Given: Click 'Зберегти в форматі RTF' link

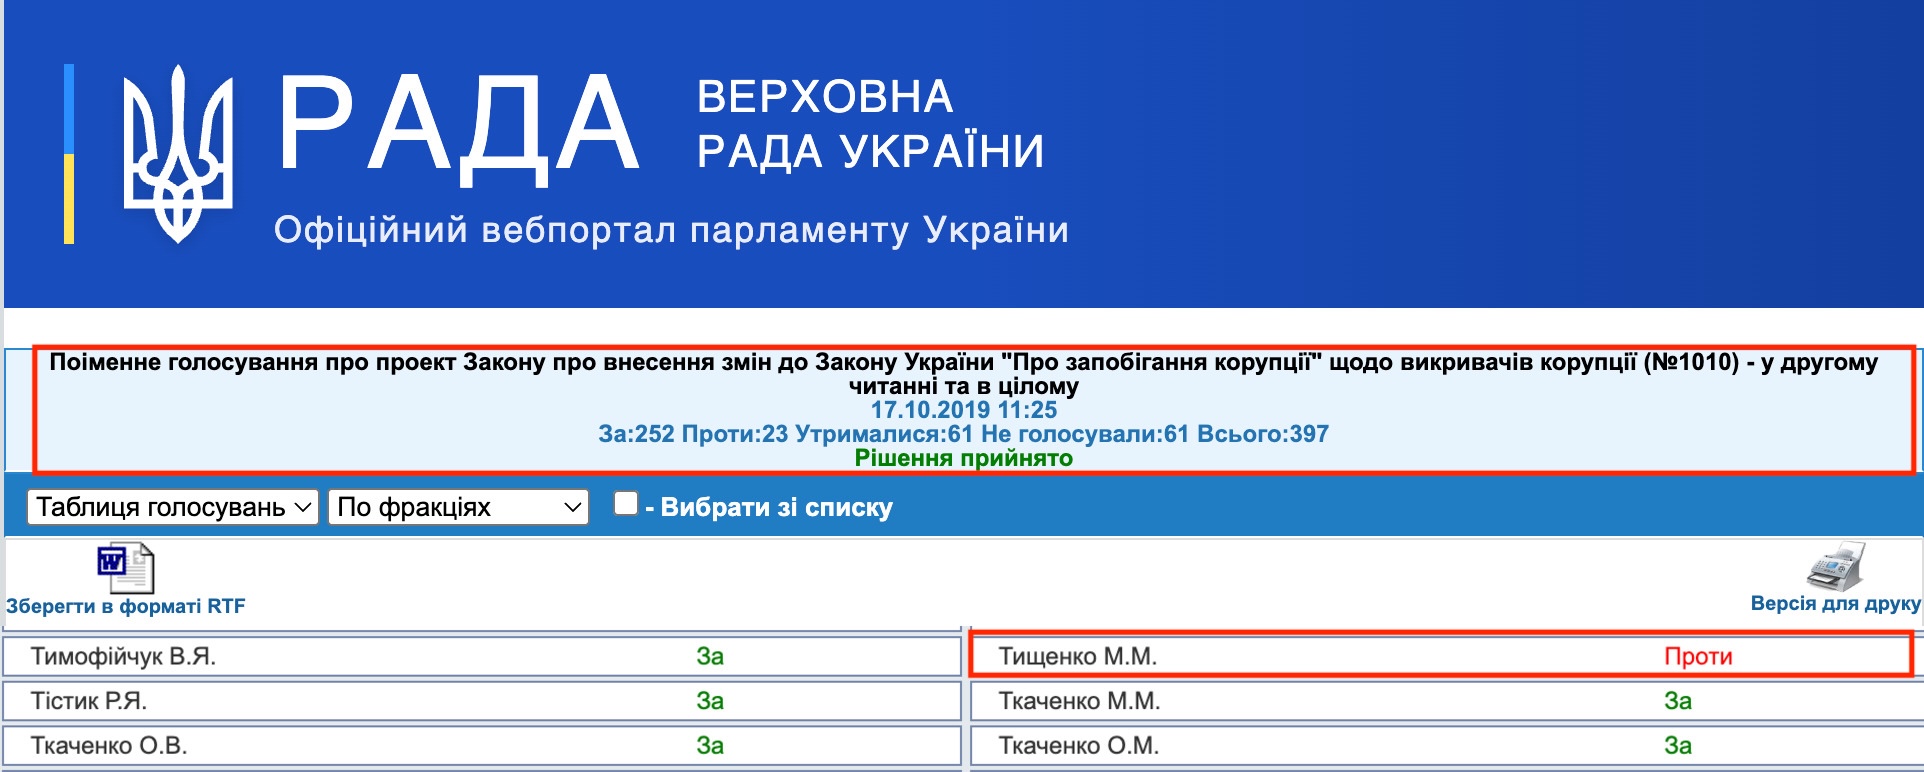Looking at the screenshot, I should click(125, 606).
